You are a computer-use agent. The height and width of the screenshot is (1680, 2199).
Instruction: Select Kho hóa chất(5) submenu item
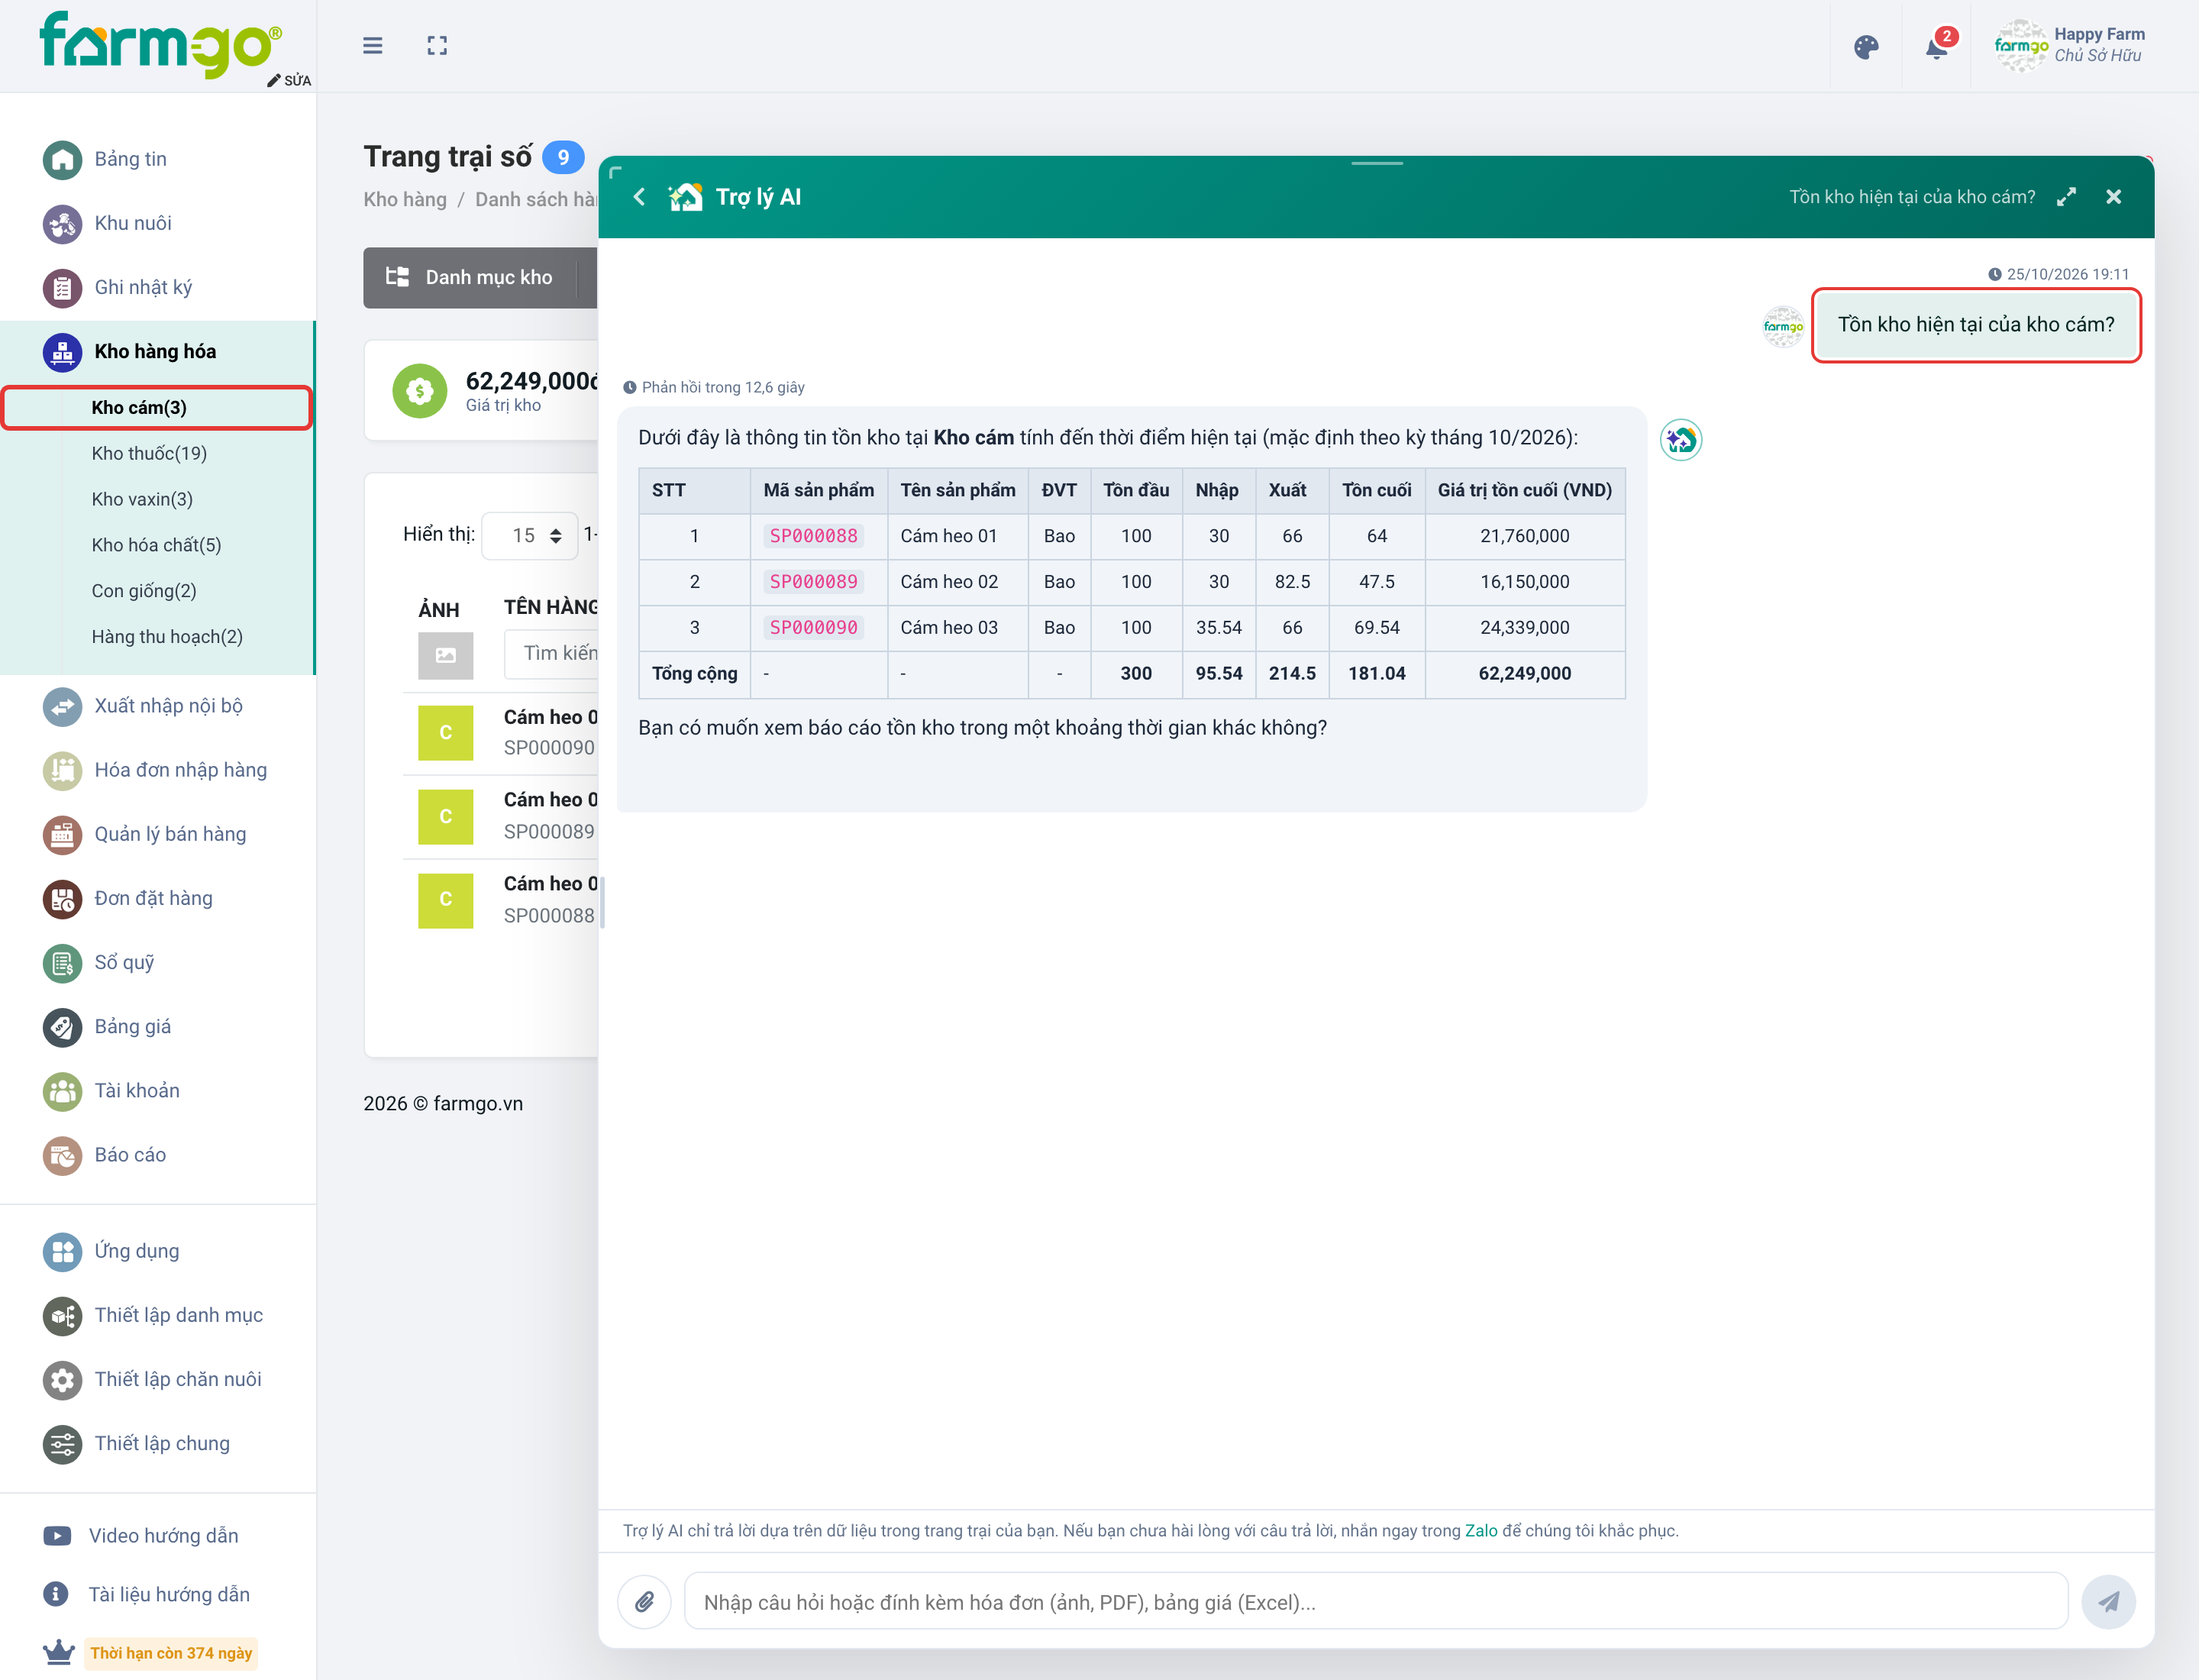point(156,545)
